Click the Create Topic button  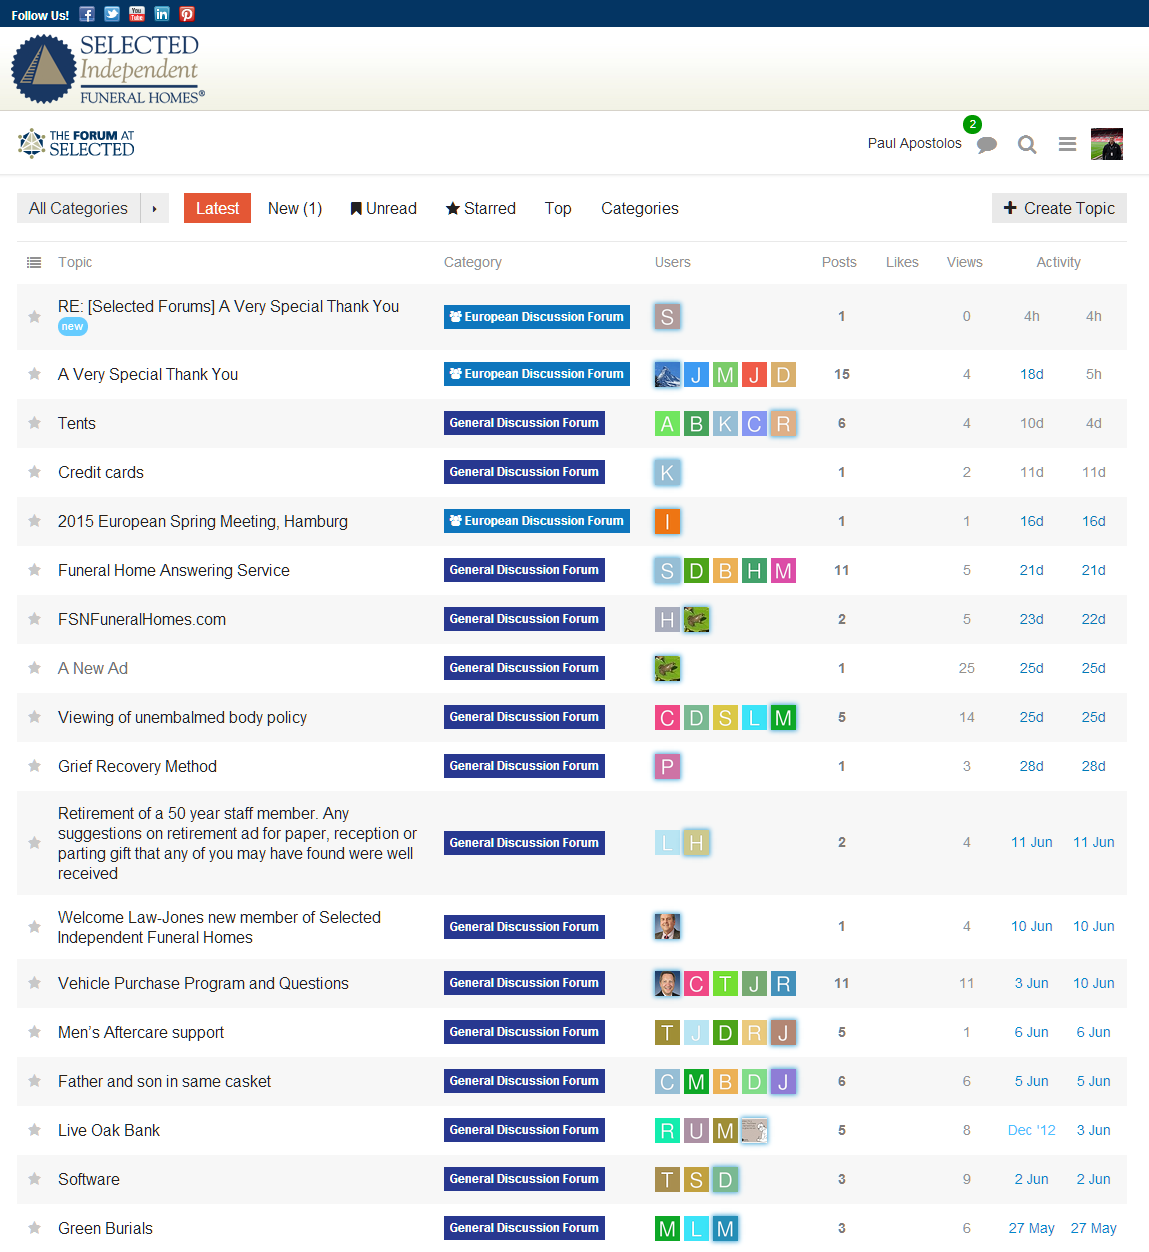point(1059,208)
